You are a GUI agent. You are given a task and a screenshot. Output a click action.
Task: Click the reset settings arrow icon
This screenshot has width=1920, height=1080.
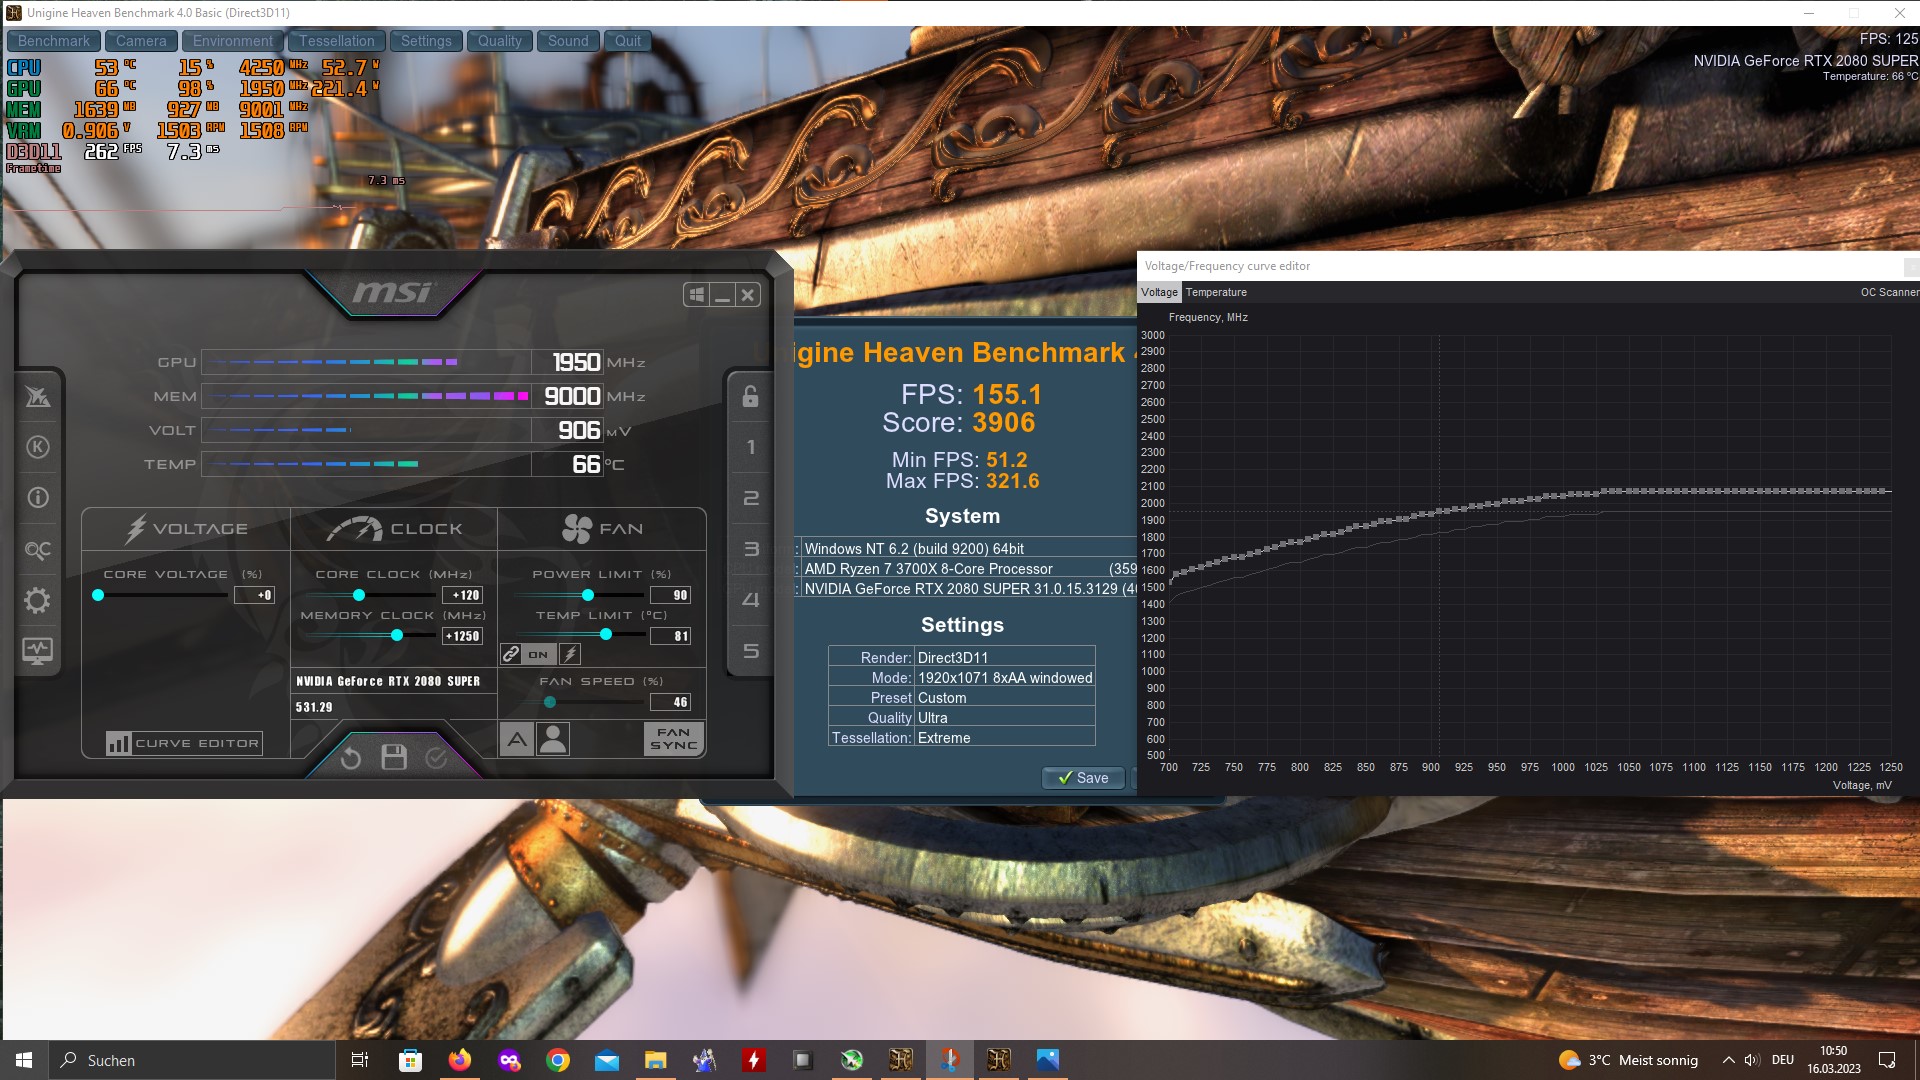pyautogui.click(x=350, y=758)
